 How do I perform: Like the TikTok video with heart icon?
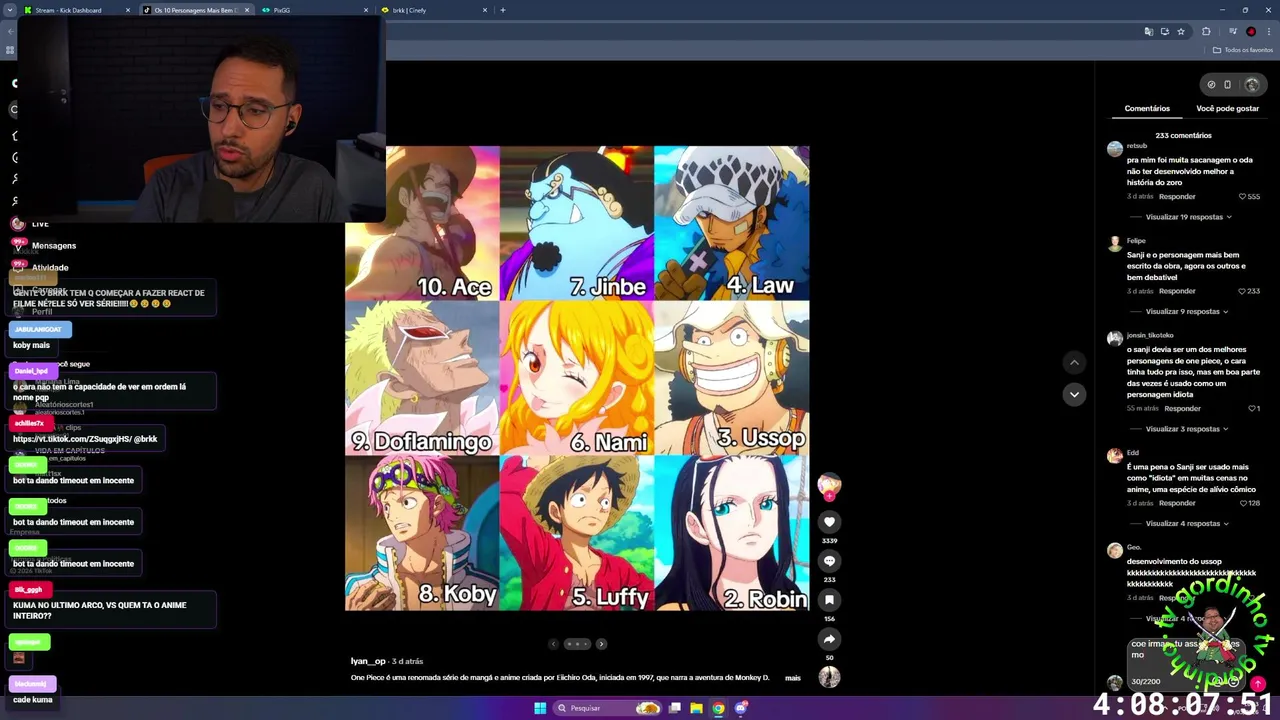pyautogui.click(x=829, y=521)
